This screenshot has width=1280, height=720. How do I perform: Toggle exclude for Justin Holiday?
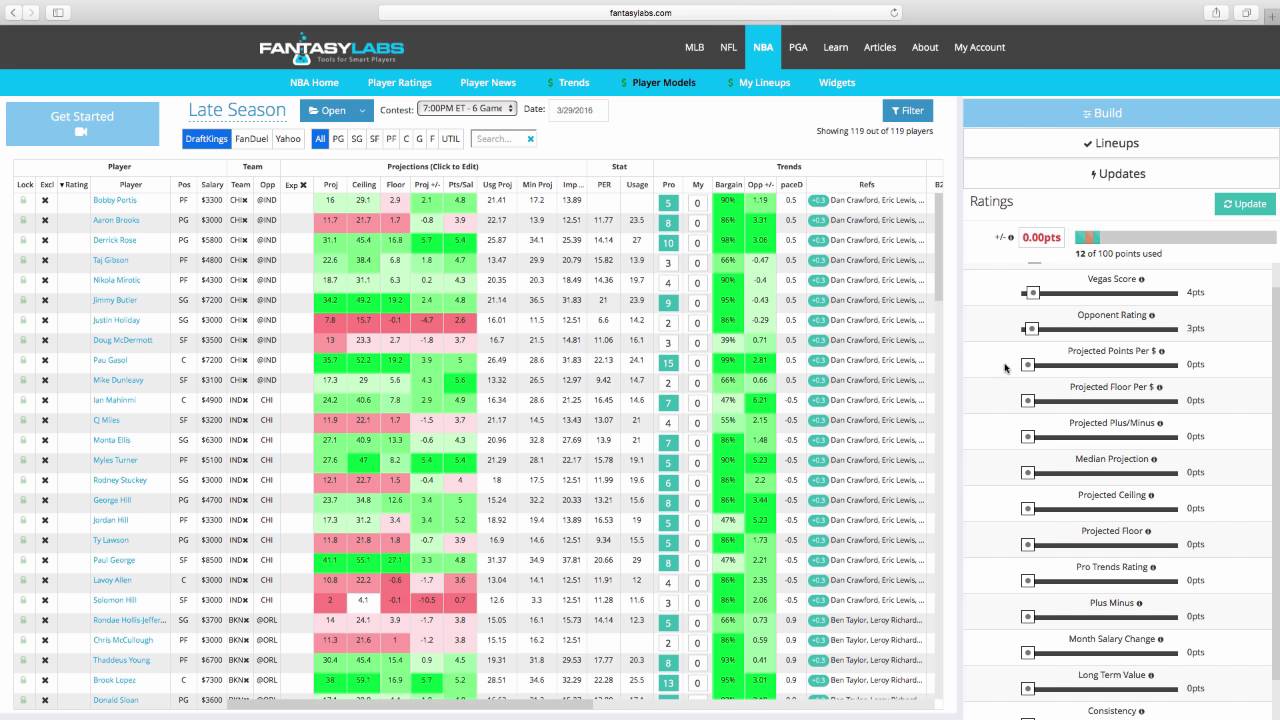click(45, 320)
